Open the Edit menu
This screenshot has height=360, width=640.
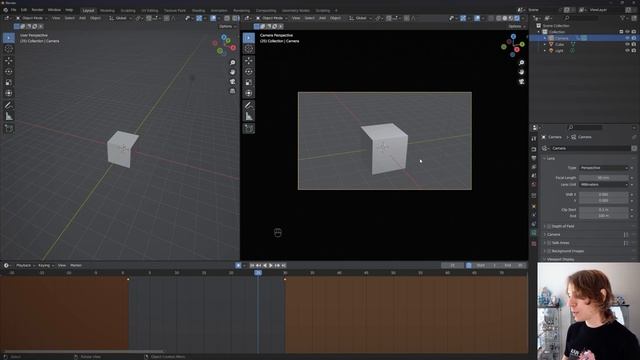click(x=24, y=10)
